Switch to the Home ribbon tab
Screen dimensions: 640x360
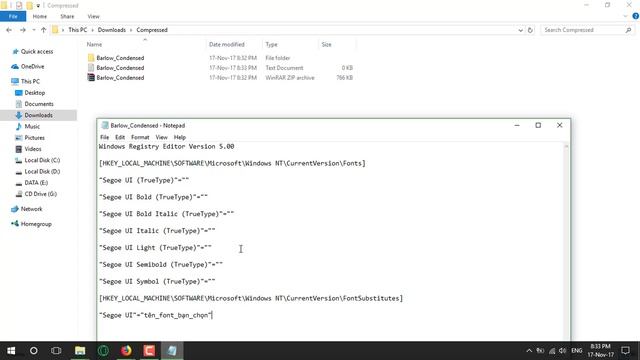pyautogui.click(x=40, y=16)
